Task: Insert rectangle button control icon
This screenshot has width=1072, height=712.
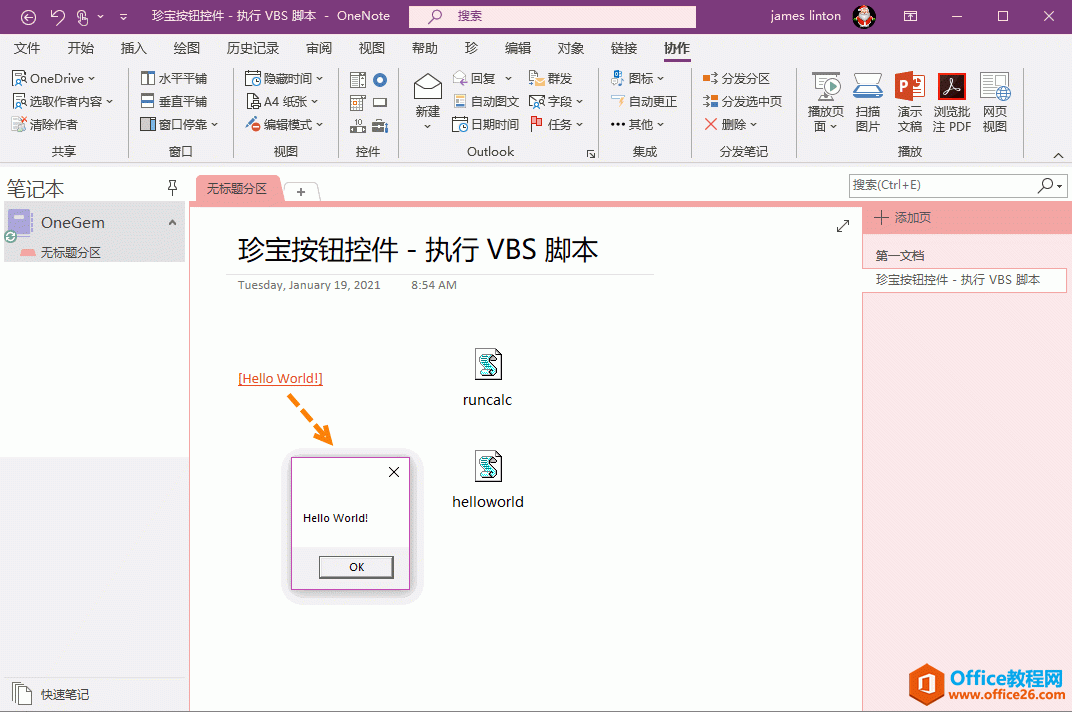Action: click(x=380, y=103)
